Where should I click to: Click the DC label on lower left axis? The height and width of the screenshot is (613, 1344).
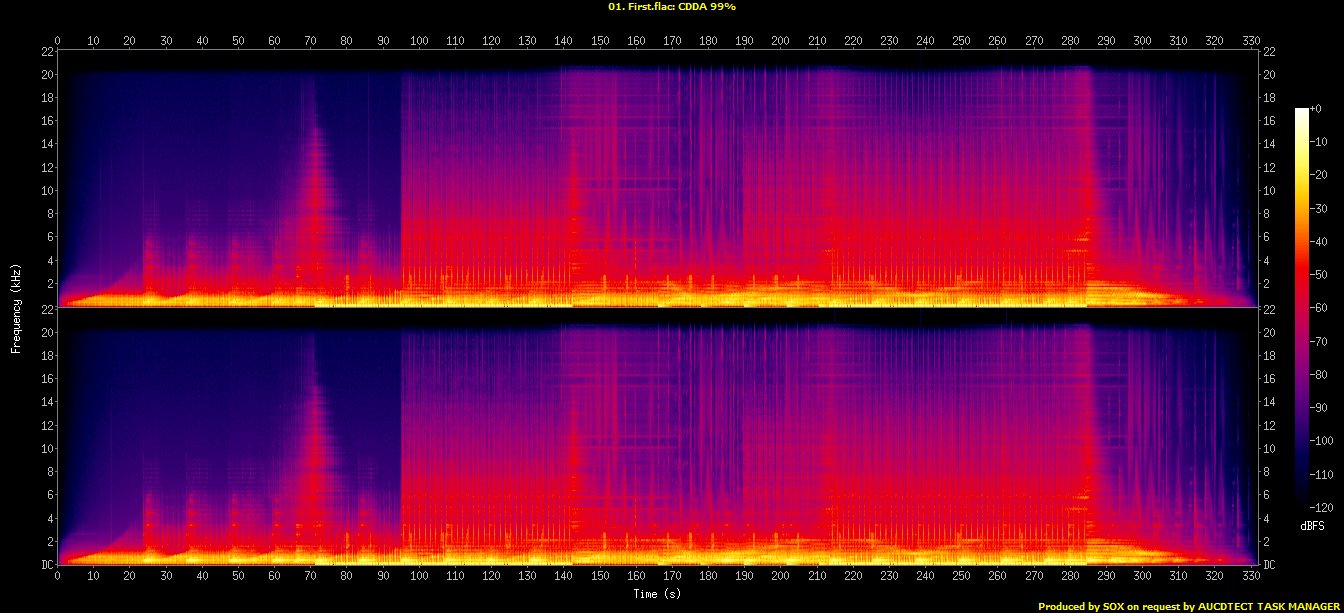point(47,564)
